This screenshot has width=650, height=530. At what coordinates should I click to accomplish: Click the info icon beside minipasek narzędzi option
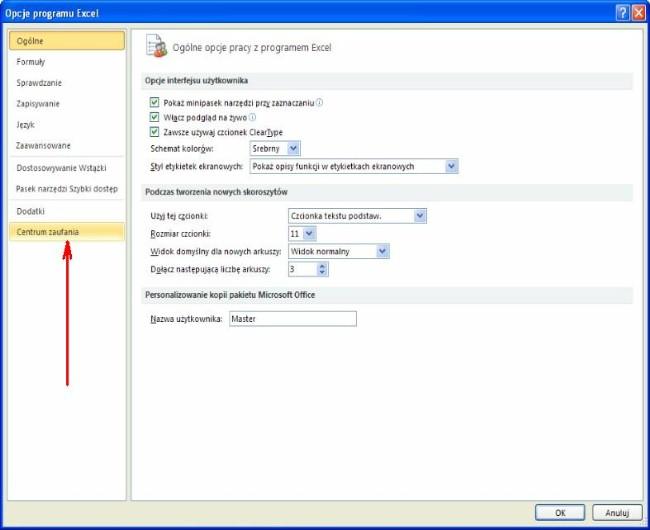[320, 102]
